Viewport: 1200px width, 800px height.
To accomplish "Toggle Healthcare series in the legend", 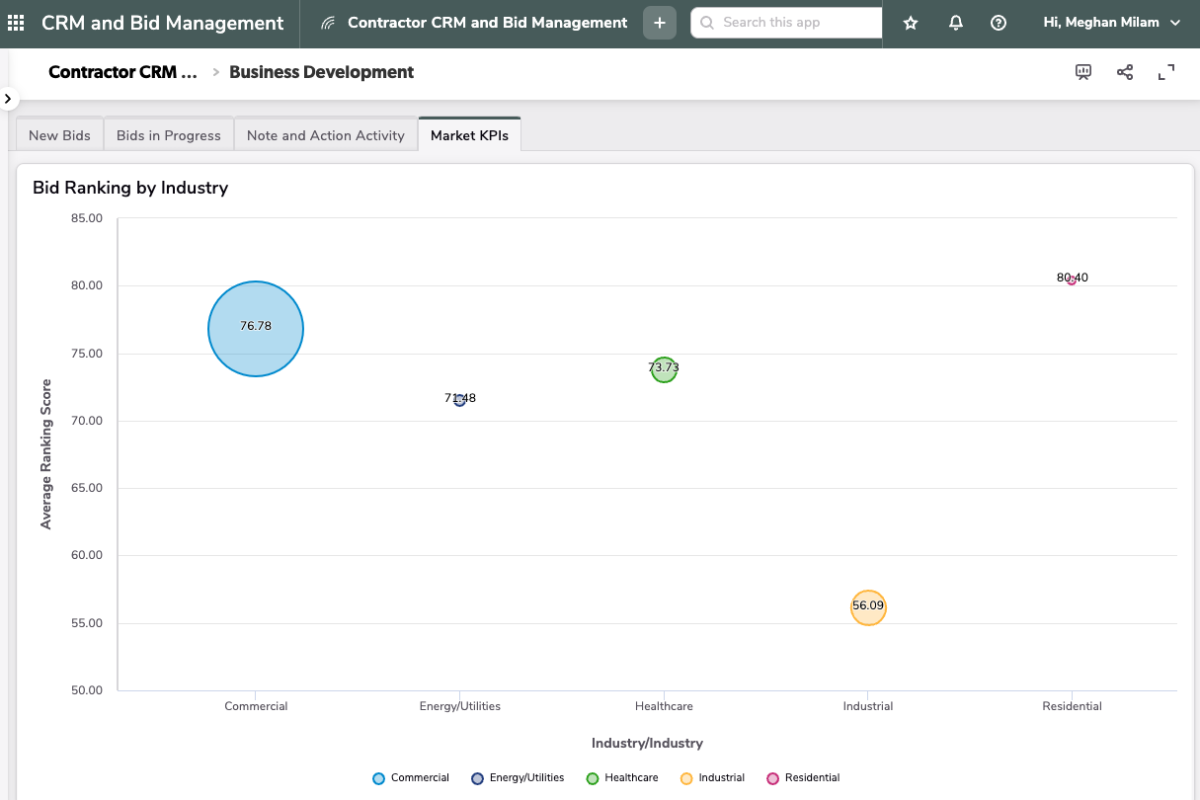I will pyautogui.click(x=622, y=778).
